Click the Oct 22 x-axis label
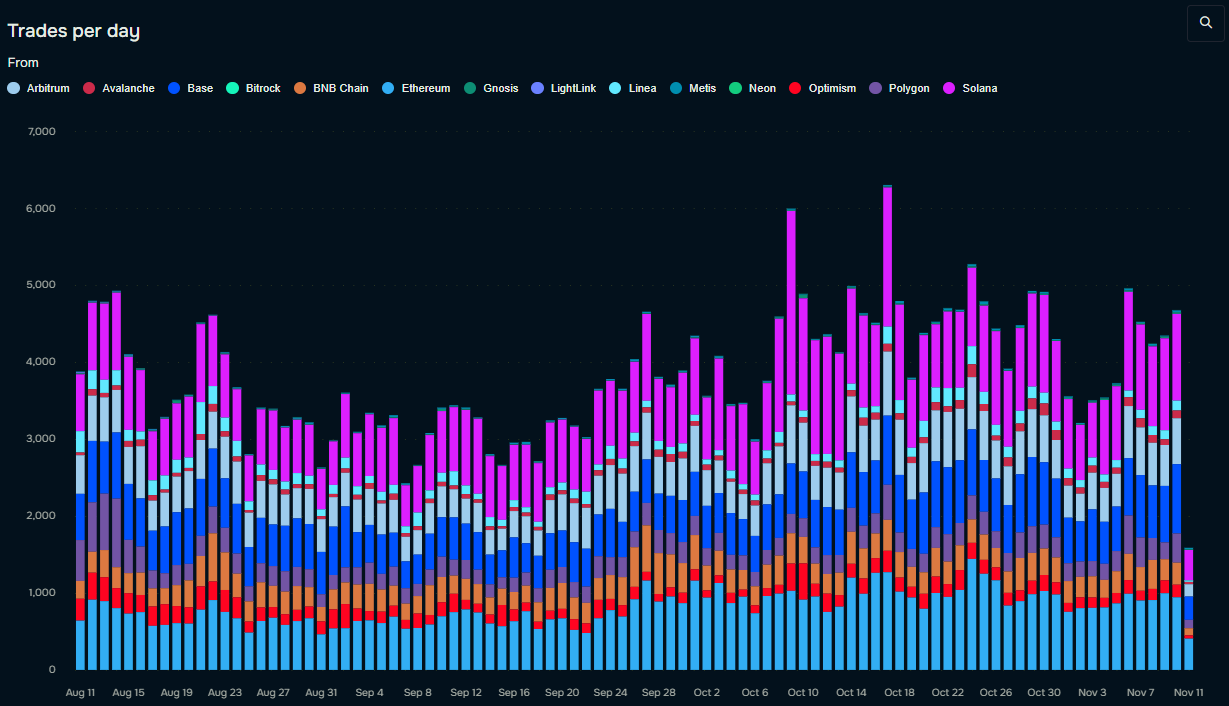 coord(947,692)
